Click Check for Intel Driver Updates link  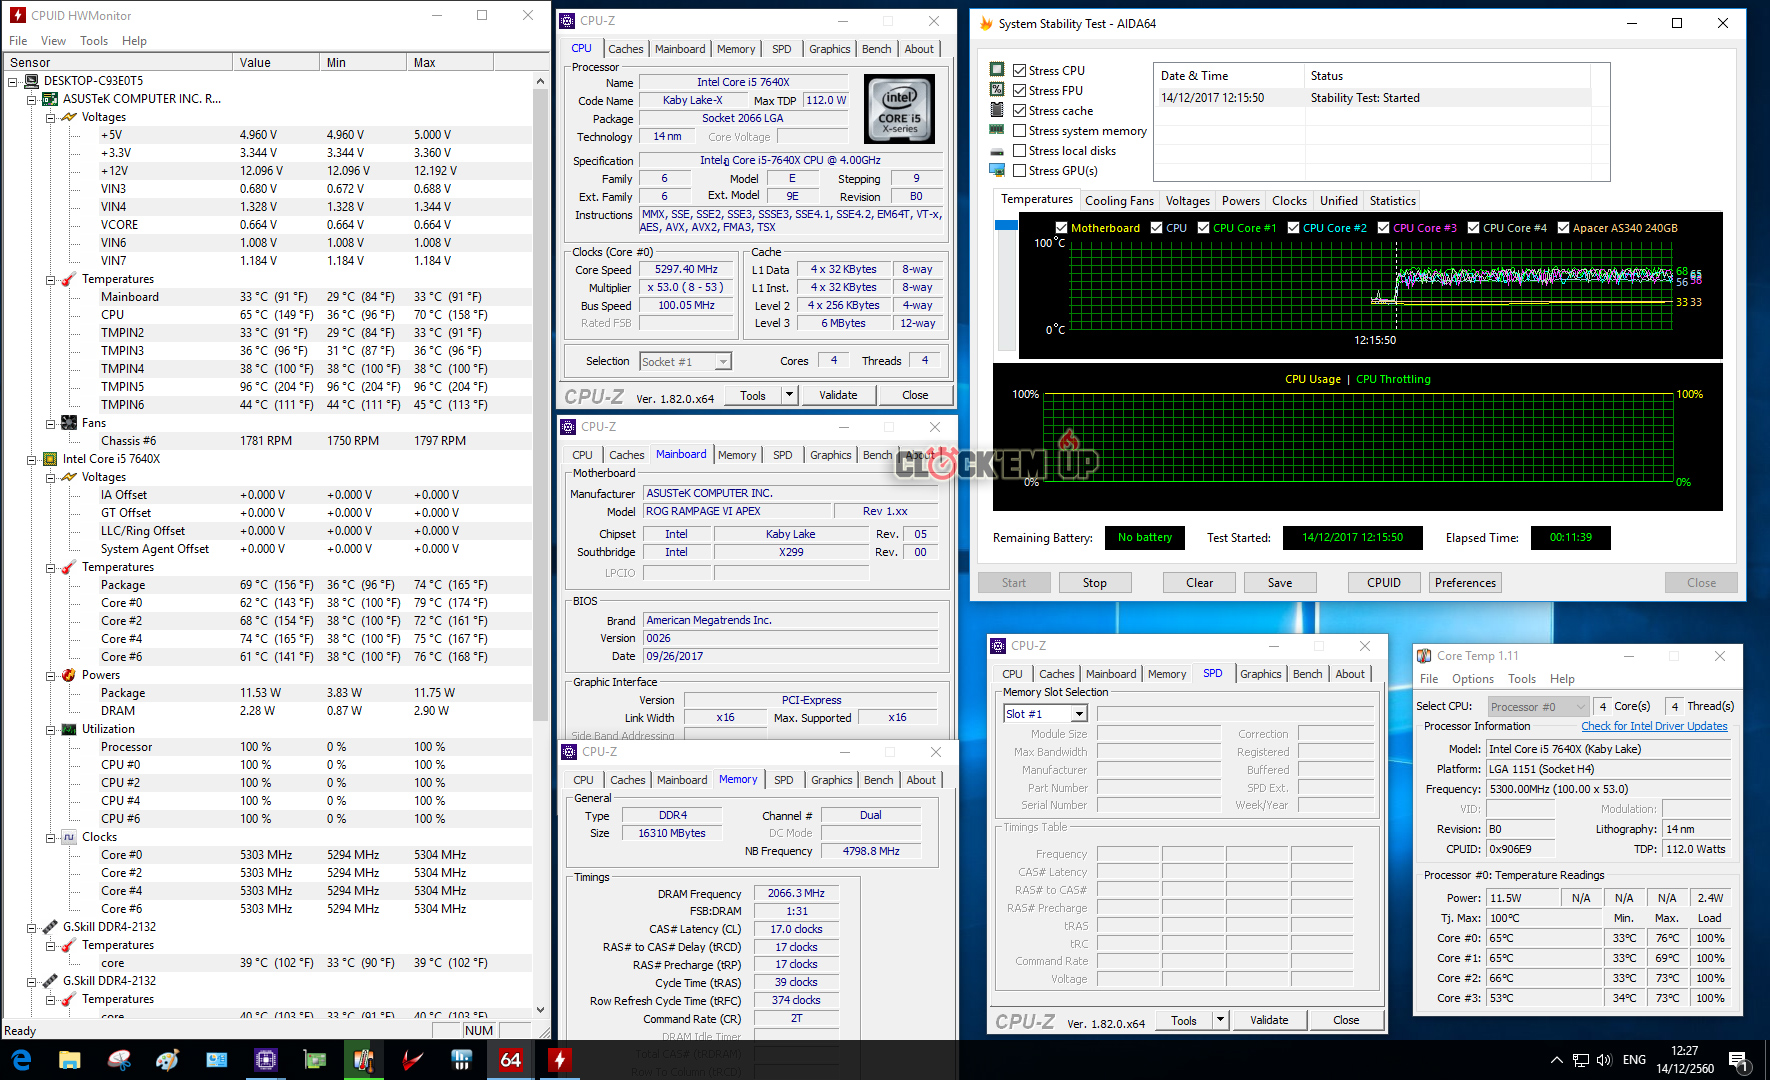pyautogui.click(x=1653, y=726)
